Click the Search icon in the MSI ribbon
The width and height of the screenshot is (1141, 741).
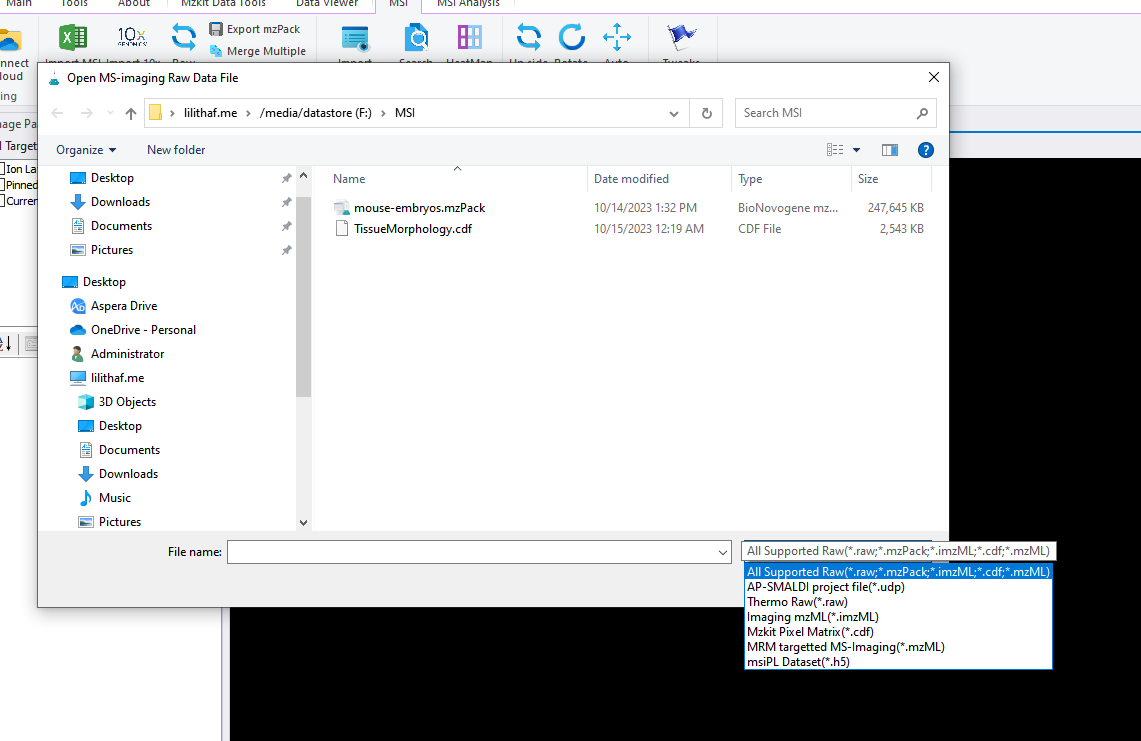(416, 38)
